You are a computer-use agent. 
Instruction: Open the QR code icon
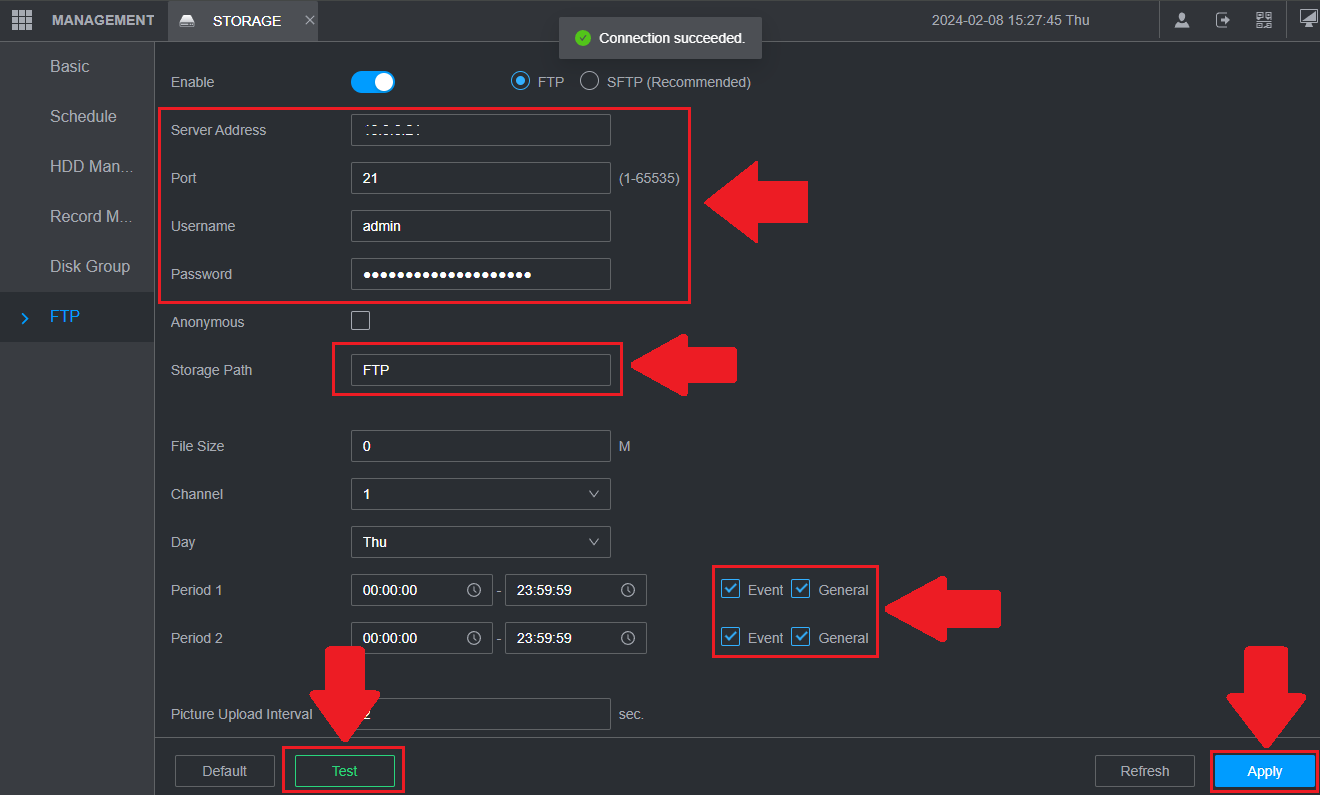(x=1264, y=20)
